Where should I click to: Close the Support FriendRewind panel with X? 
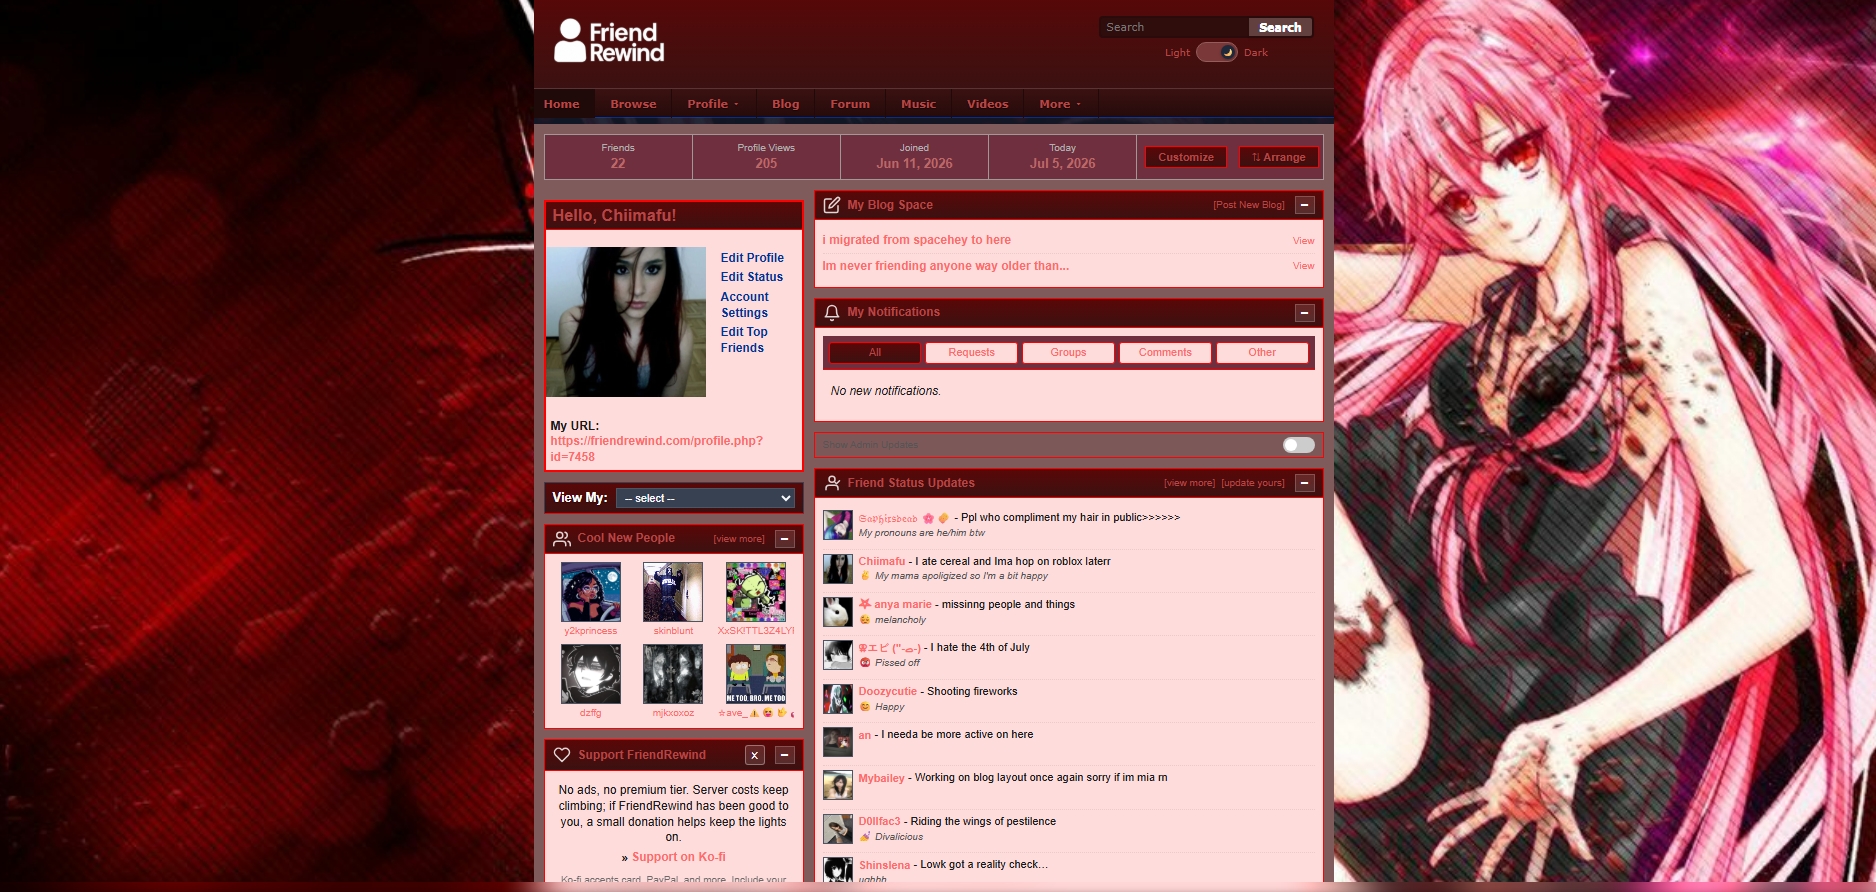click(755, 755)
